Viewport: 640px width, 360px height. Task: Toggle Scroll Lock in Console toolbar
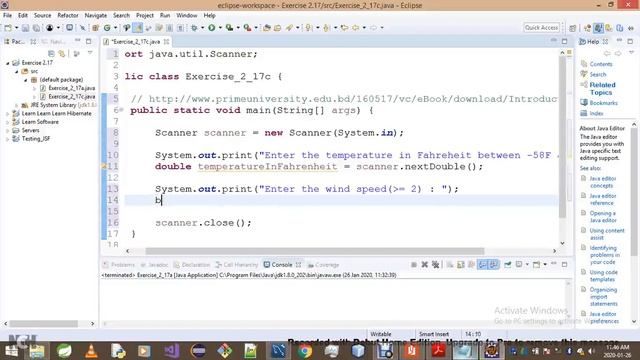[x=461, y=265]
